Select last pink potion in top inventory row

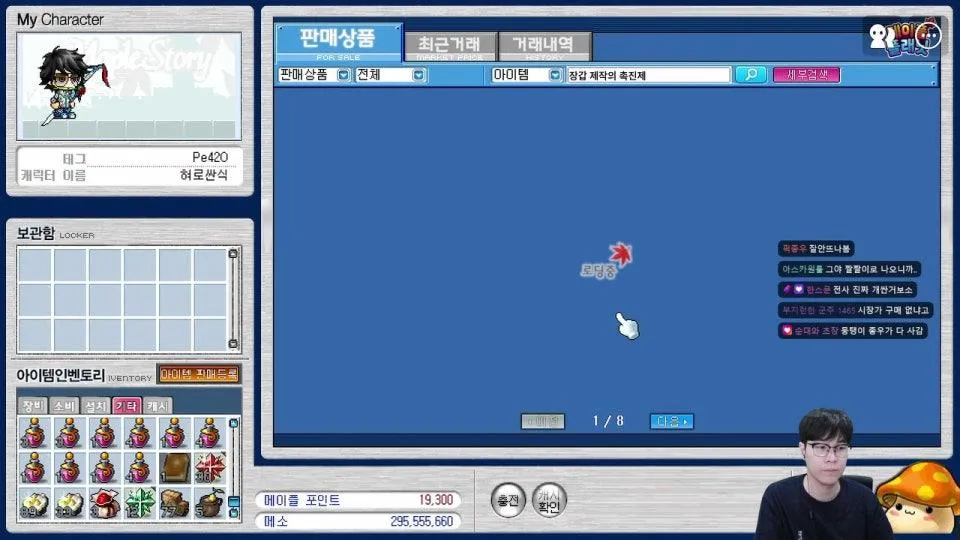(209, 432)
